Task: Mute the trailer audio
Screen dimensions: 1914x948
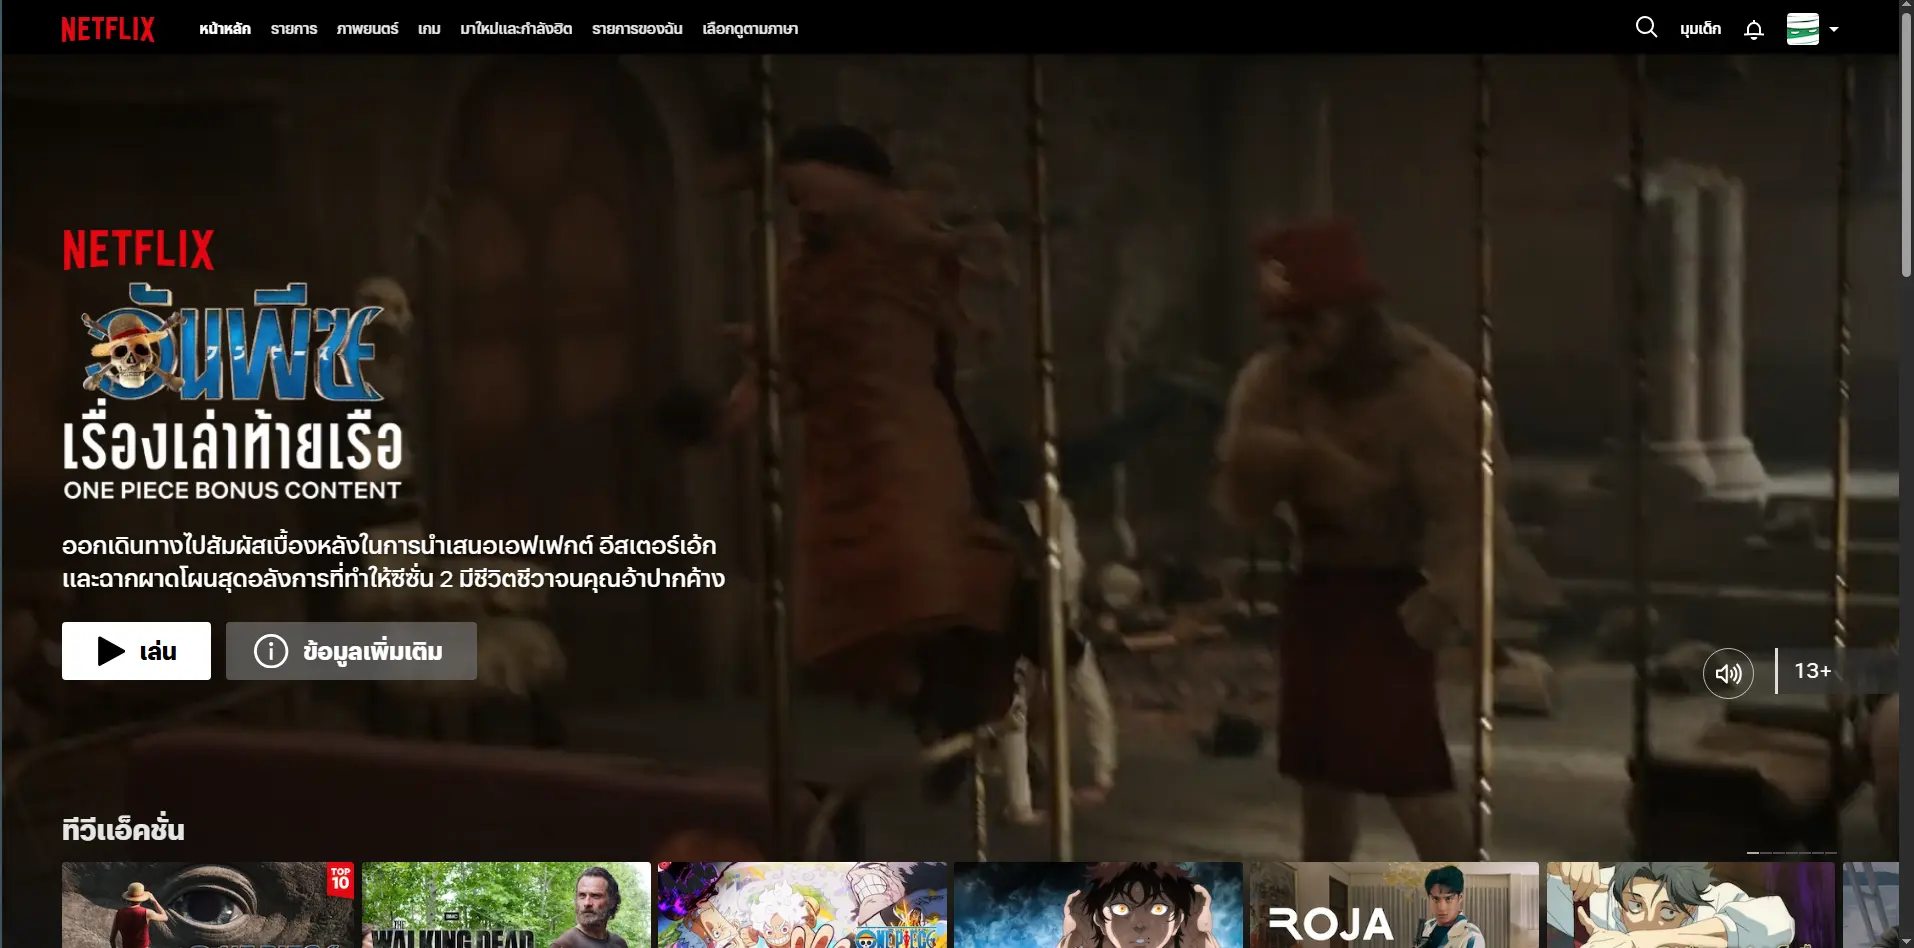Action: [x=1728, y=673]
